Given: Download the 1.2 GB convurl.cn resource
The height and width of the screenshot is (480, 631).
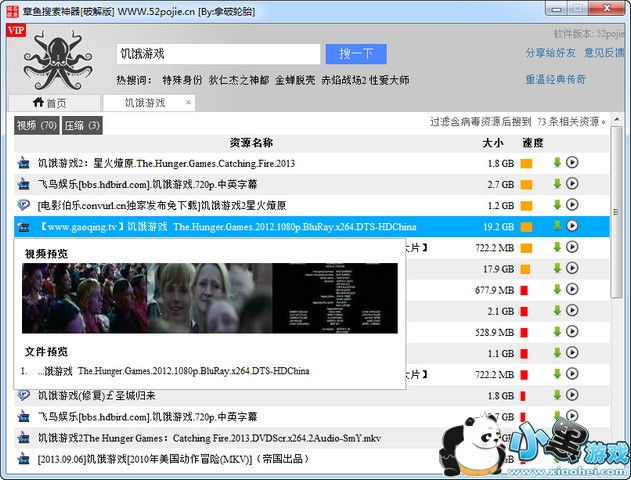Looking at the screenshot, I should pos(557,205).
